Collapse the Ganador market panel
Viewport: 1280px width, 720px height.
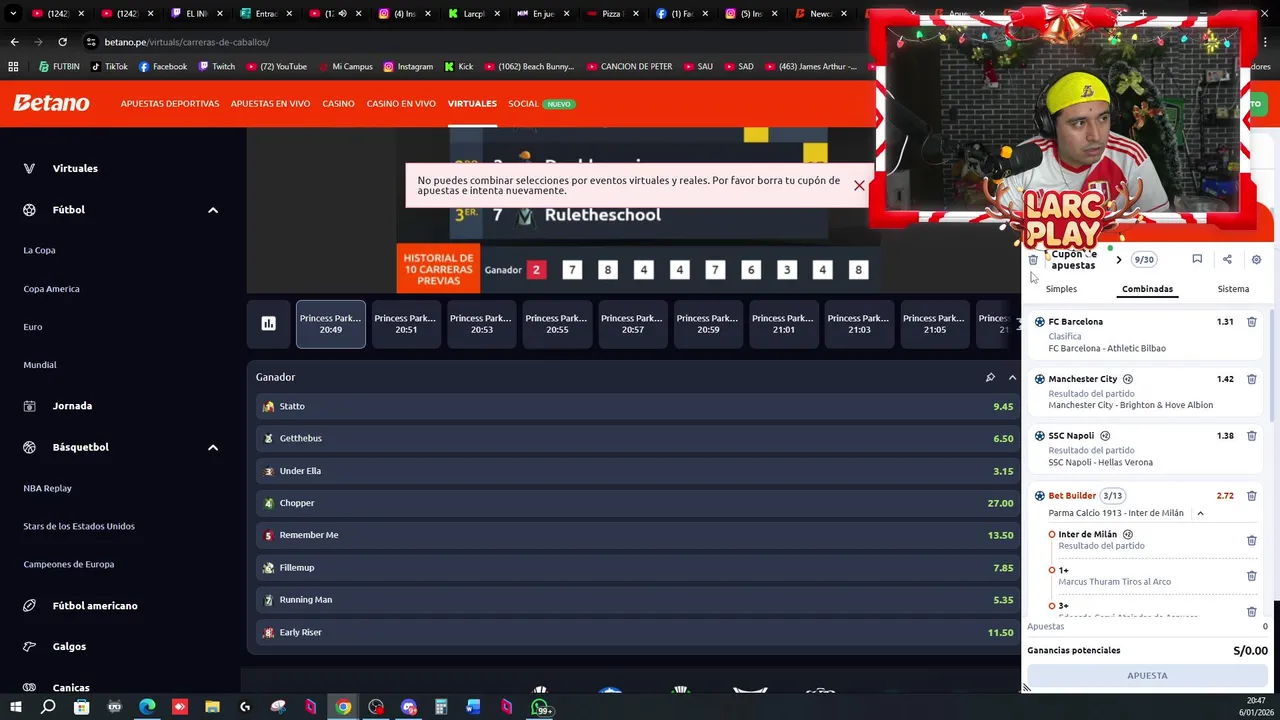pos(1012,377)
